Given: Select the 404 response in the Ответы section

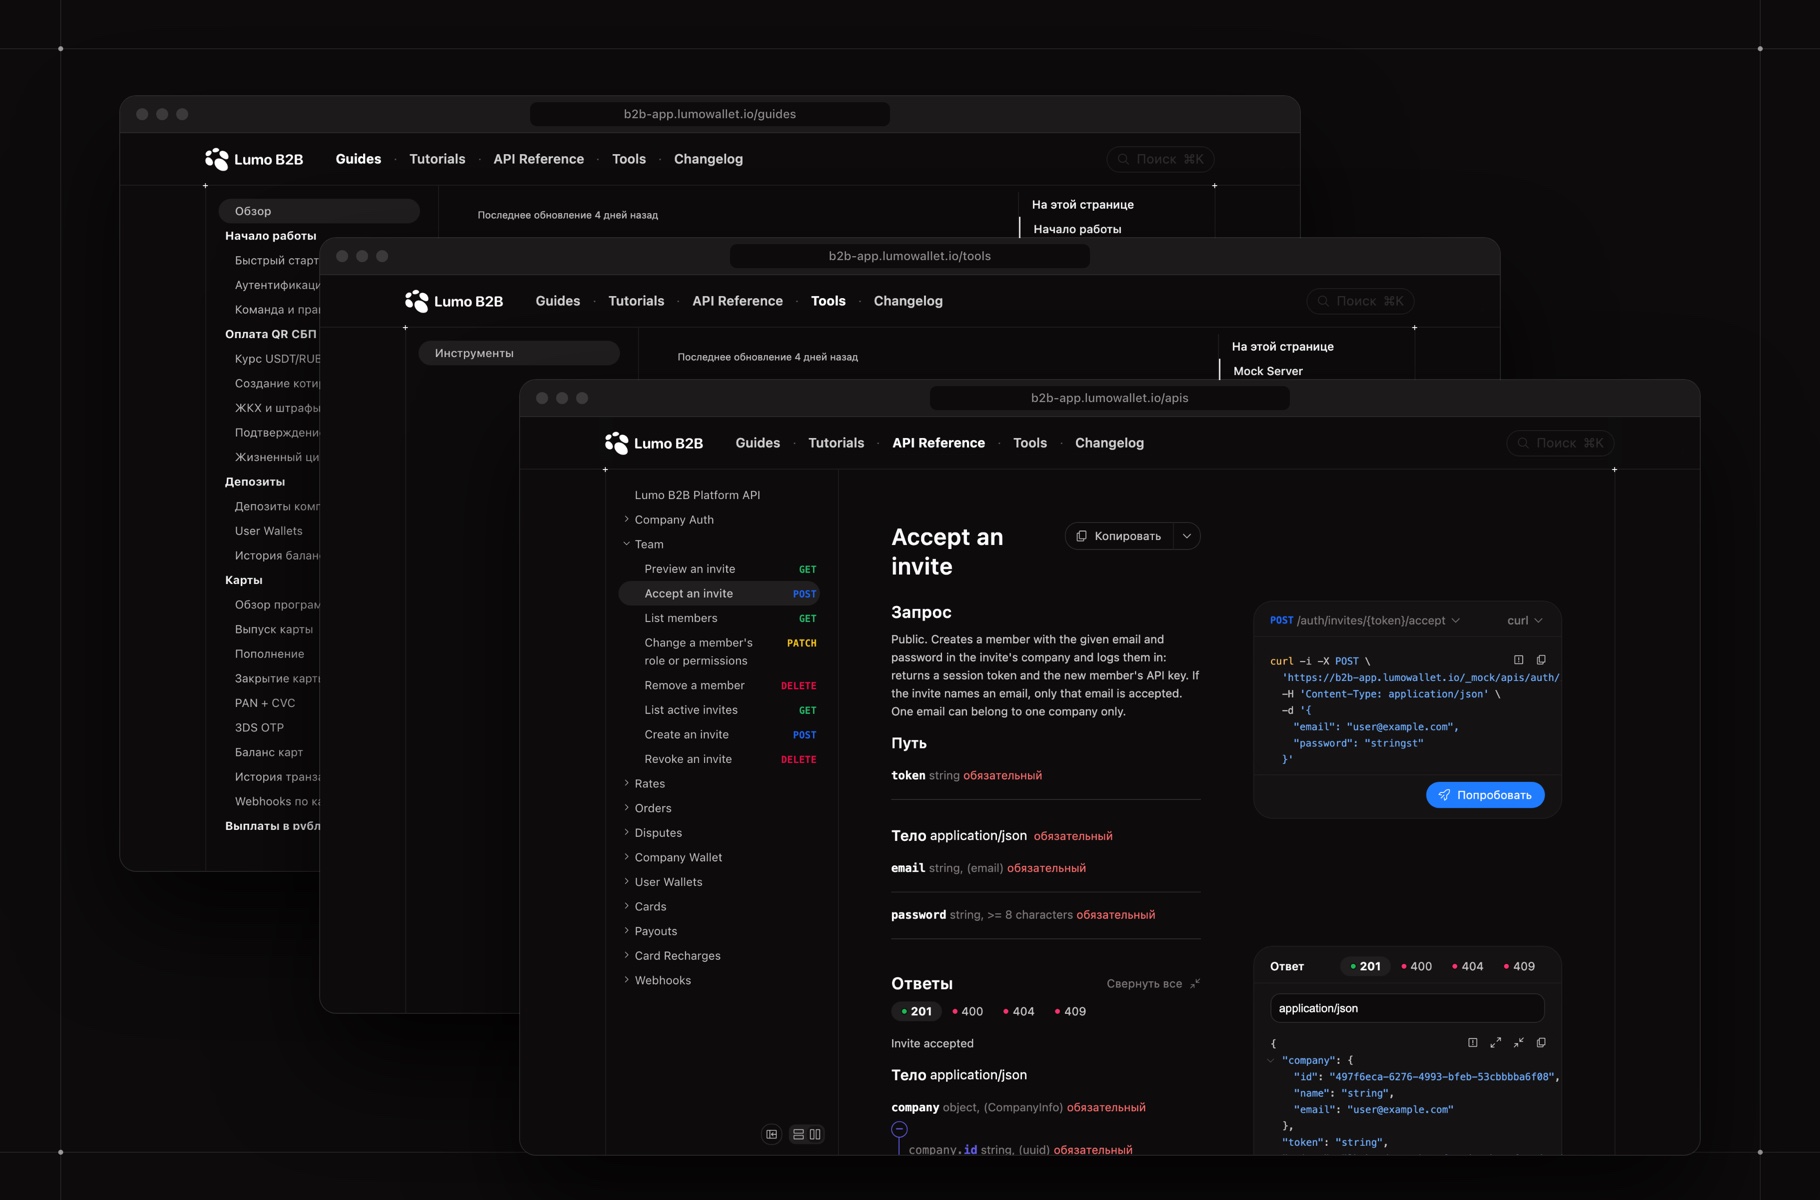Looking at the screenshot, I should tap(1019, 1012).
